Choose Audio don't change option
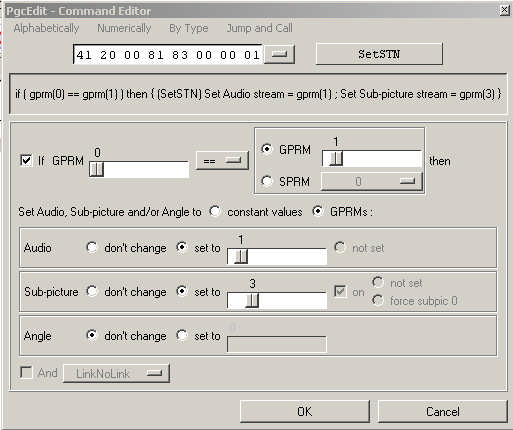The image size is (513, 430). pos(91,247)
